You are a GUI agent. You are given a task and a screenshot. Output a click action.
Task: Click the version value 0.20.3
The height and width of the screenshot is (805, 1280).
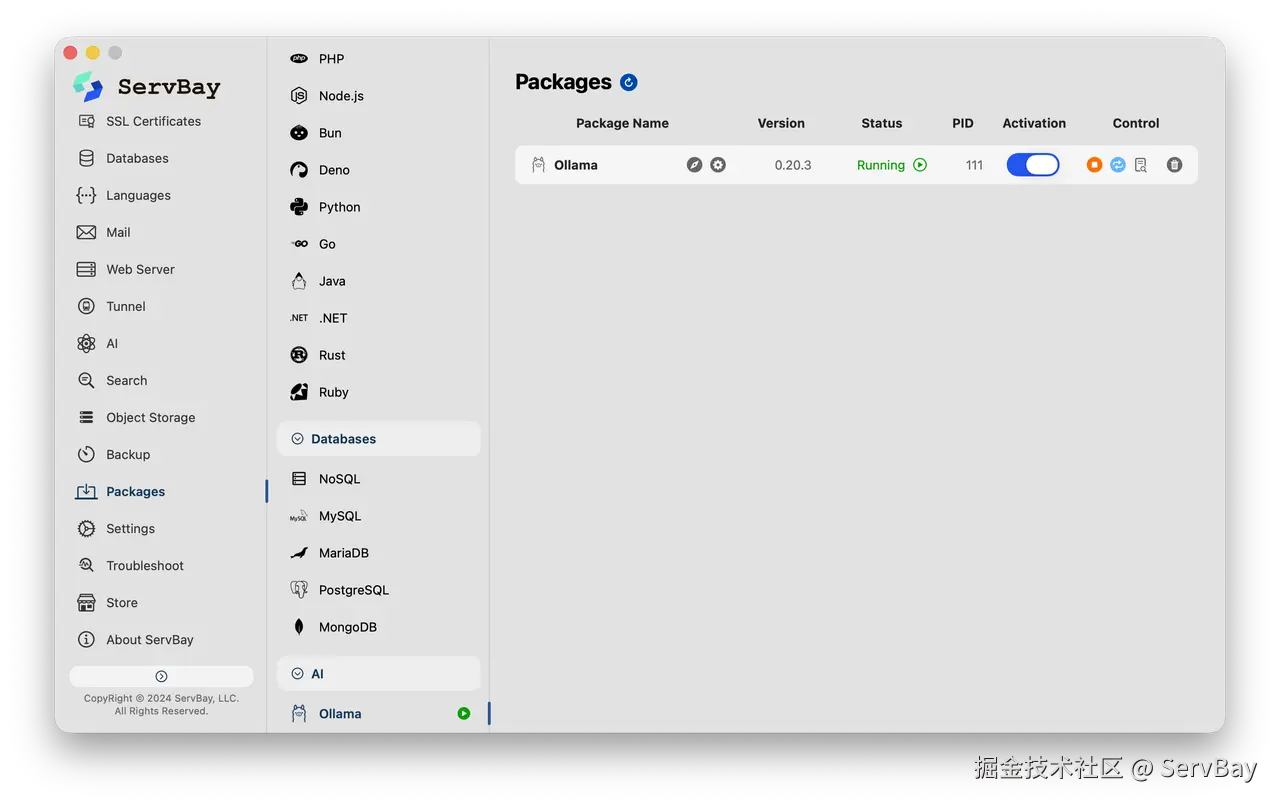click(x=793, y=165)
